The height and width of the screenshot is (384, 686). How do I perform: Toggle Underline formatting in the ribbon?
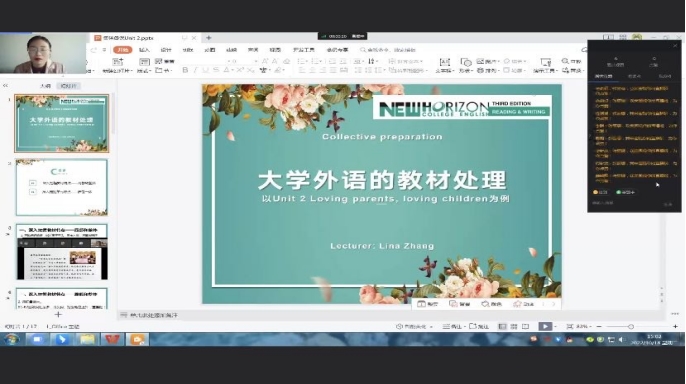[205, 70]
